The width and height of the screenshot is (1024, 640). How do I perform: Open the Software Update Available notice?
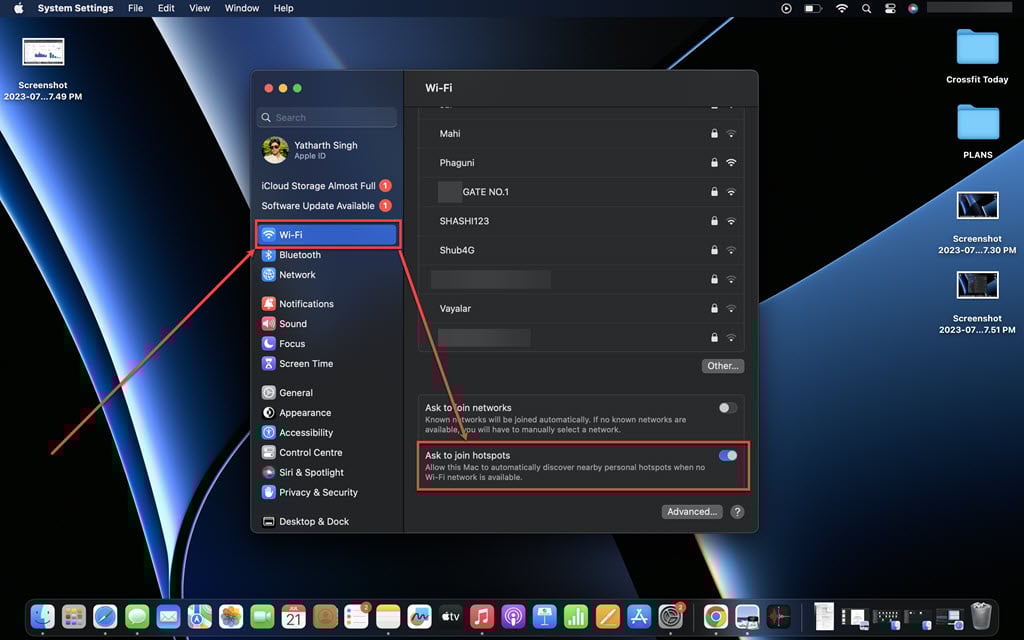[326, 206]
